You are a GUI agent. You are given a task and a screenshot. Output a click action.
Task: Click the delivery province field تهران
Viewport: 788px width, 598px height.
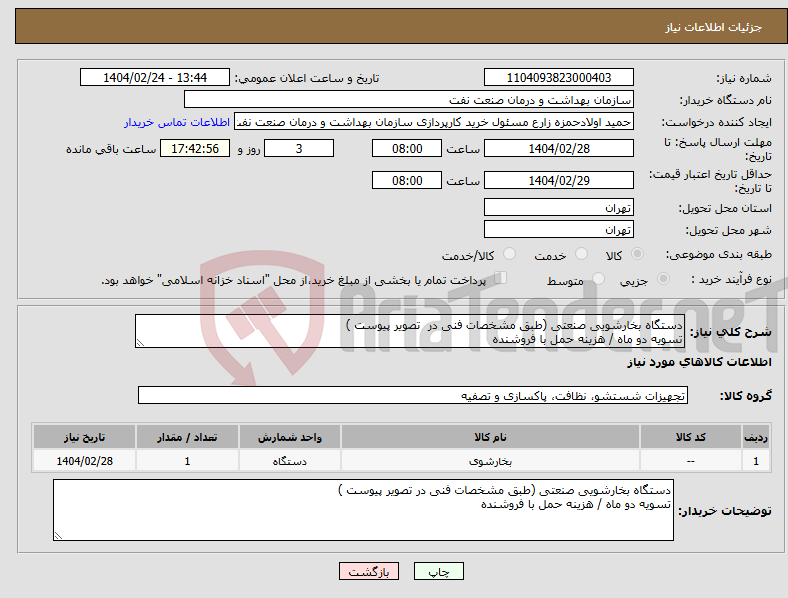click(559, 207)
